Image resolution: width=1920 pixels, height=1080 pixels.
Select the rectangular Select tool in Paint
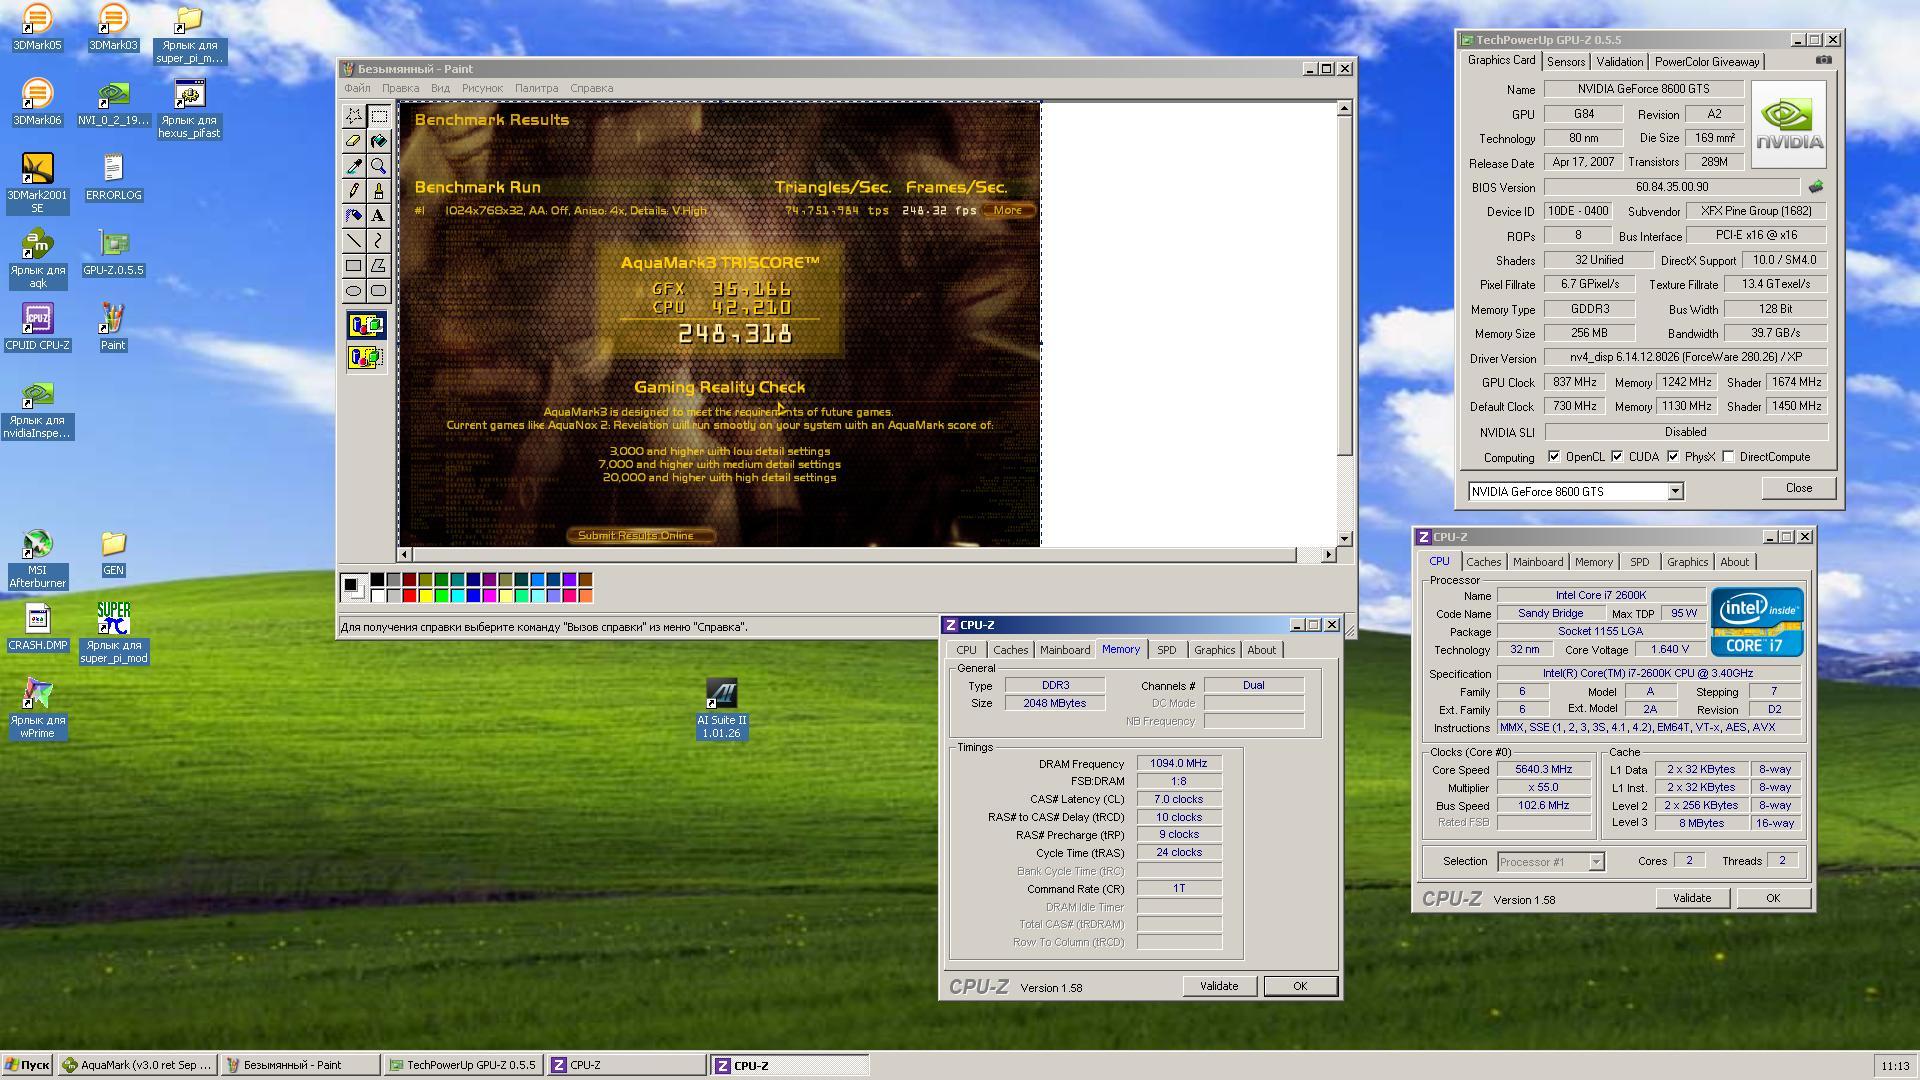pos(379,116)
